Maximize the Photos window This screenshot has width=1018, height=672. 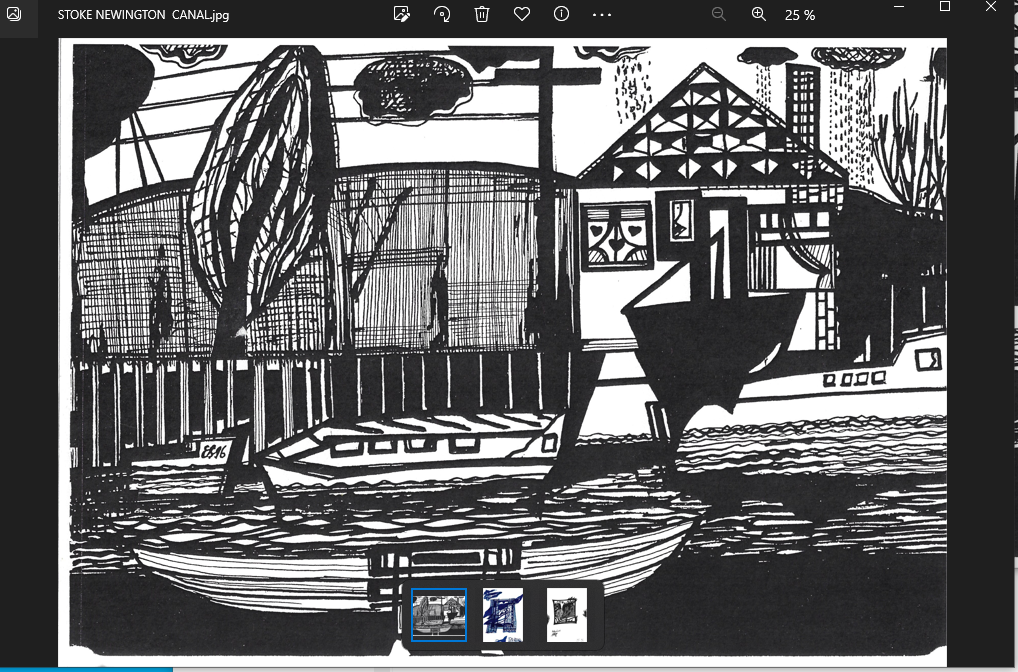pos(945,7)
